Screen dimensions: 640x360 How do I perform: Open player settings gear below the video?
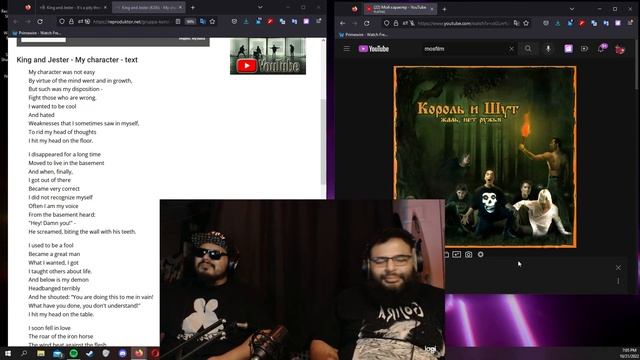tap(480, 254)
